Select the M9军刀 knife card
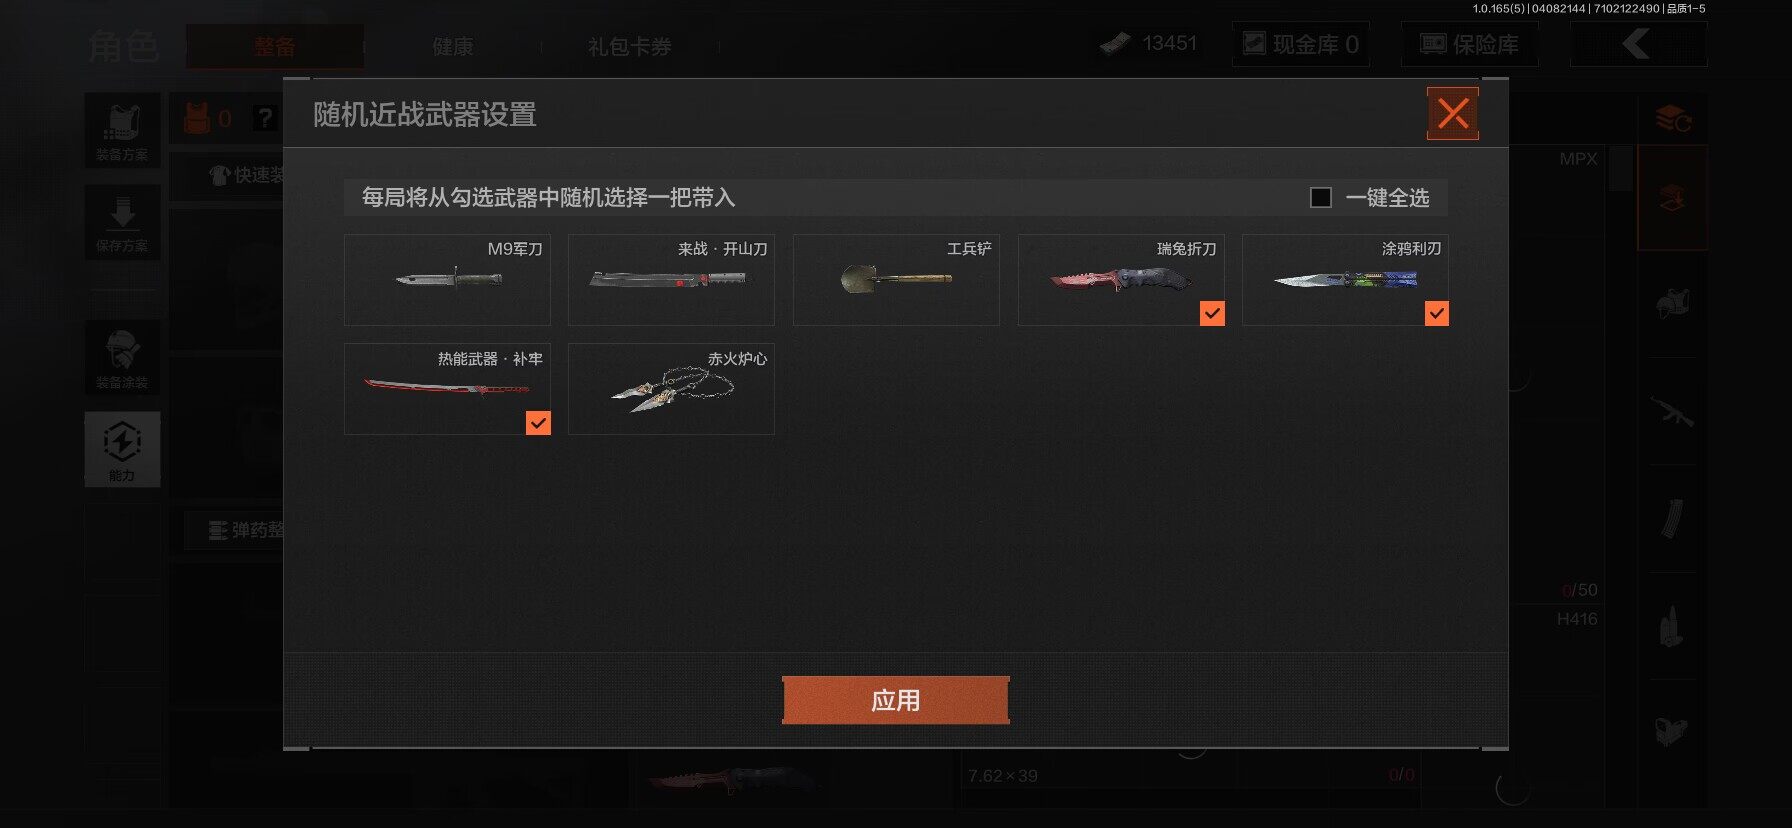The height and width of the screenshot is (828, 1792). [447, 280]
